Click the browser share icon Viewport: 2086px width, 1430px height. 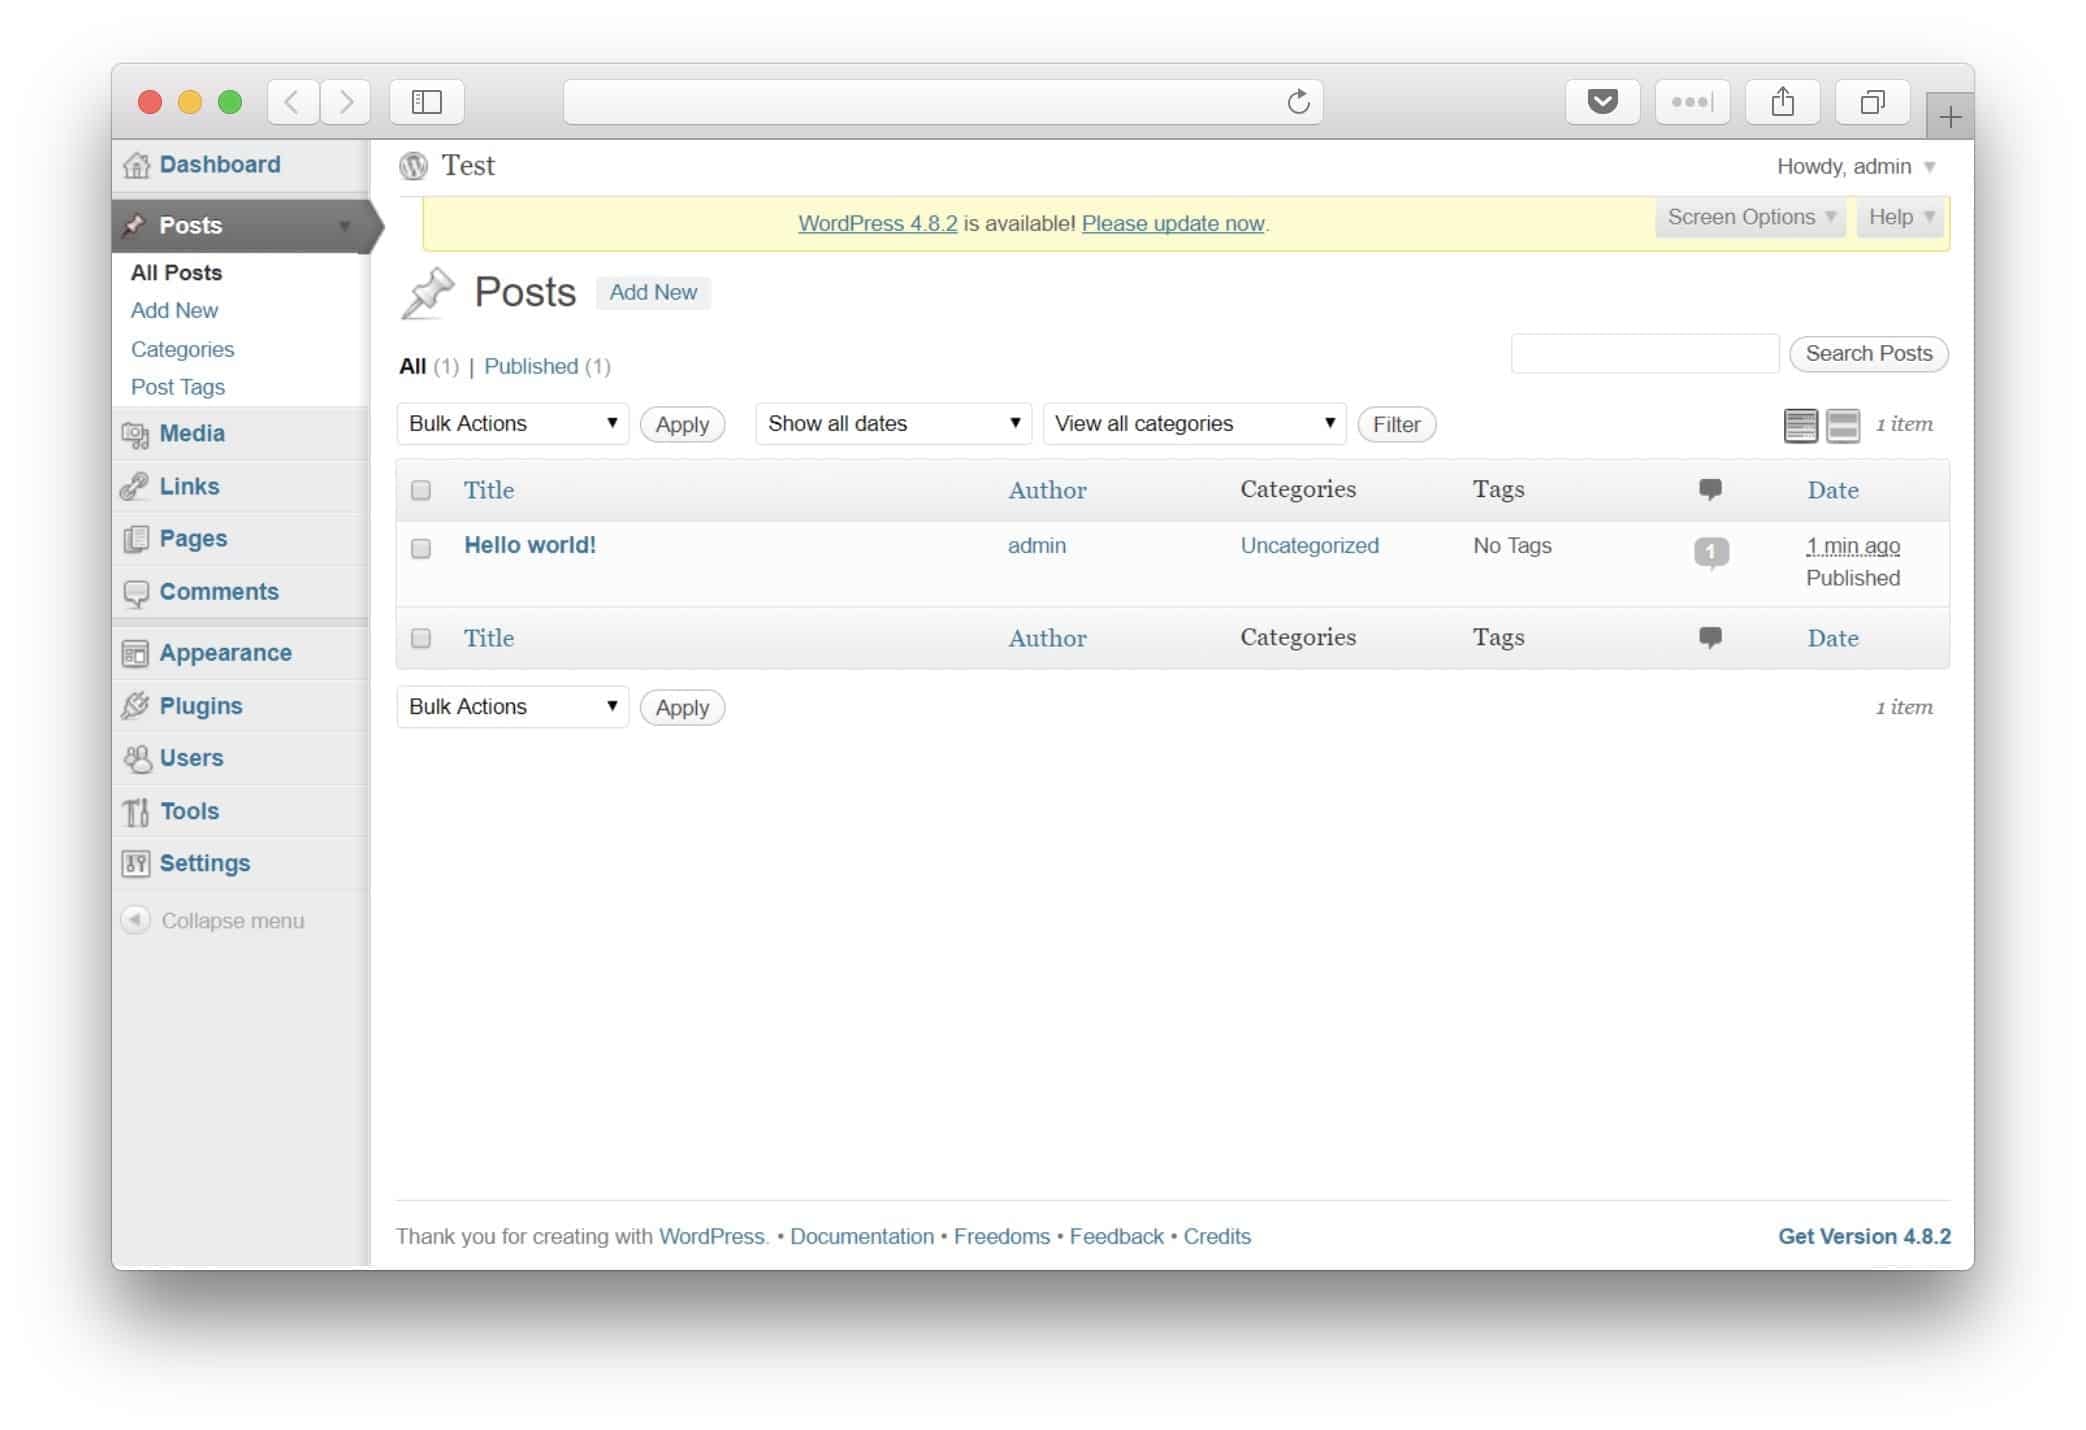[x=1782, y=102]
